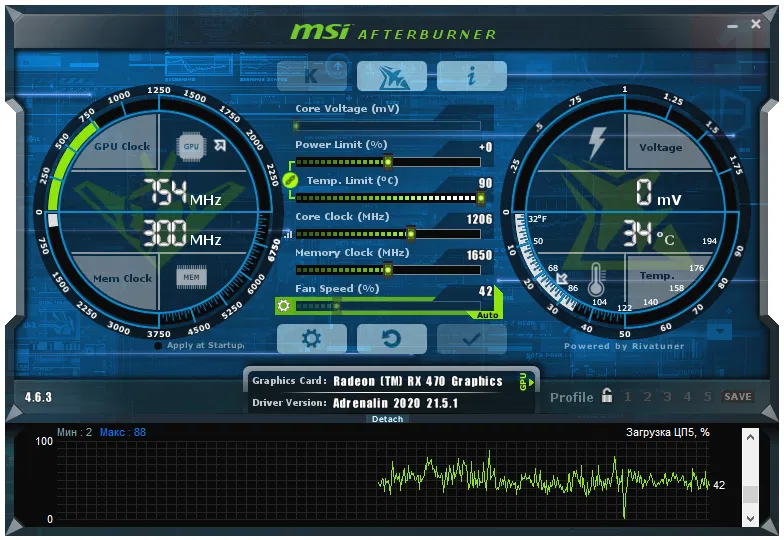Close the Afterburner window
Viewport: 784px width, 540px height.
[756, 24]
